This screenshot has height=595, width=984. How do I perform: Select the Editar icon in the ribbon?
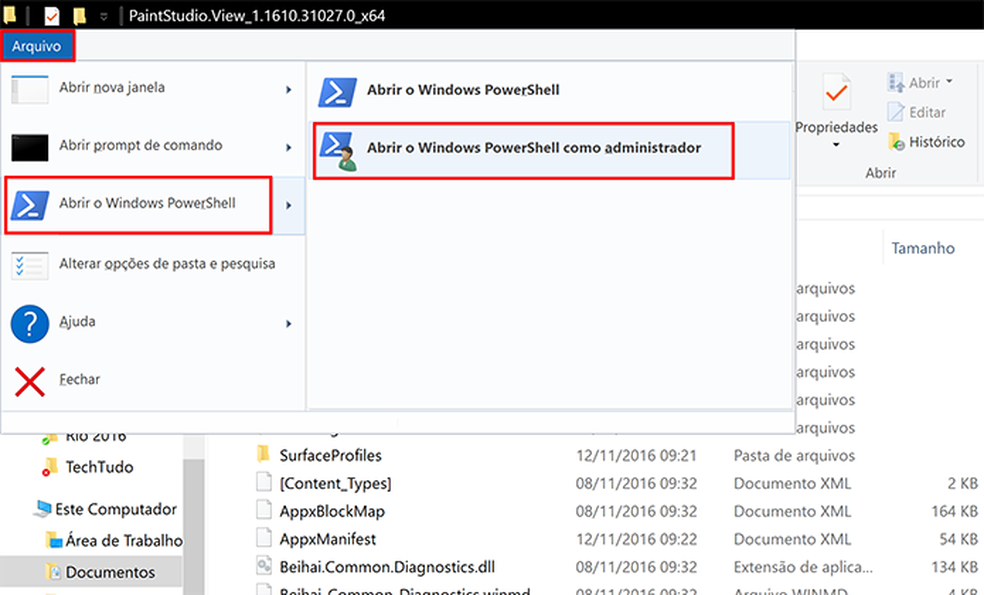[895, 112]
